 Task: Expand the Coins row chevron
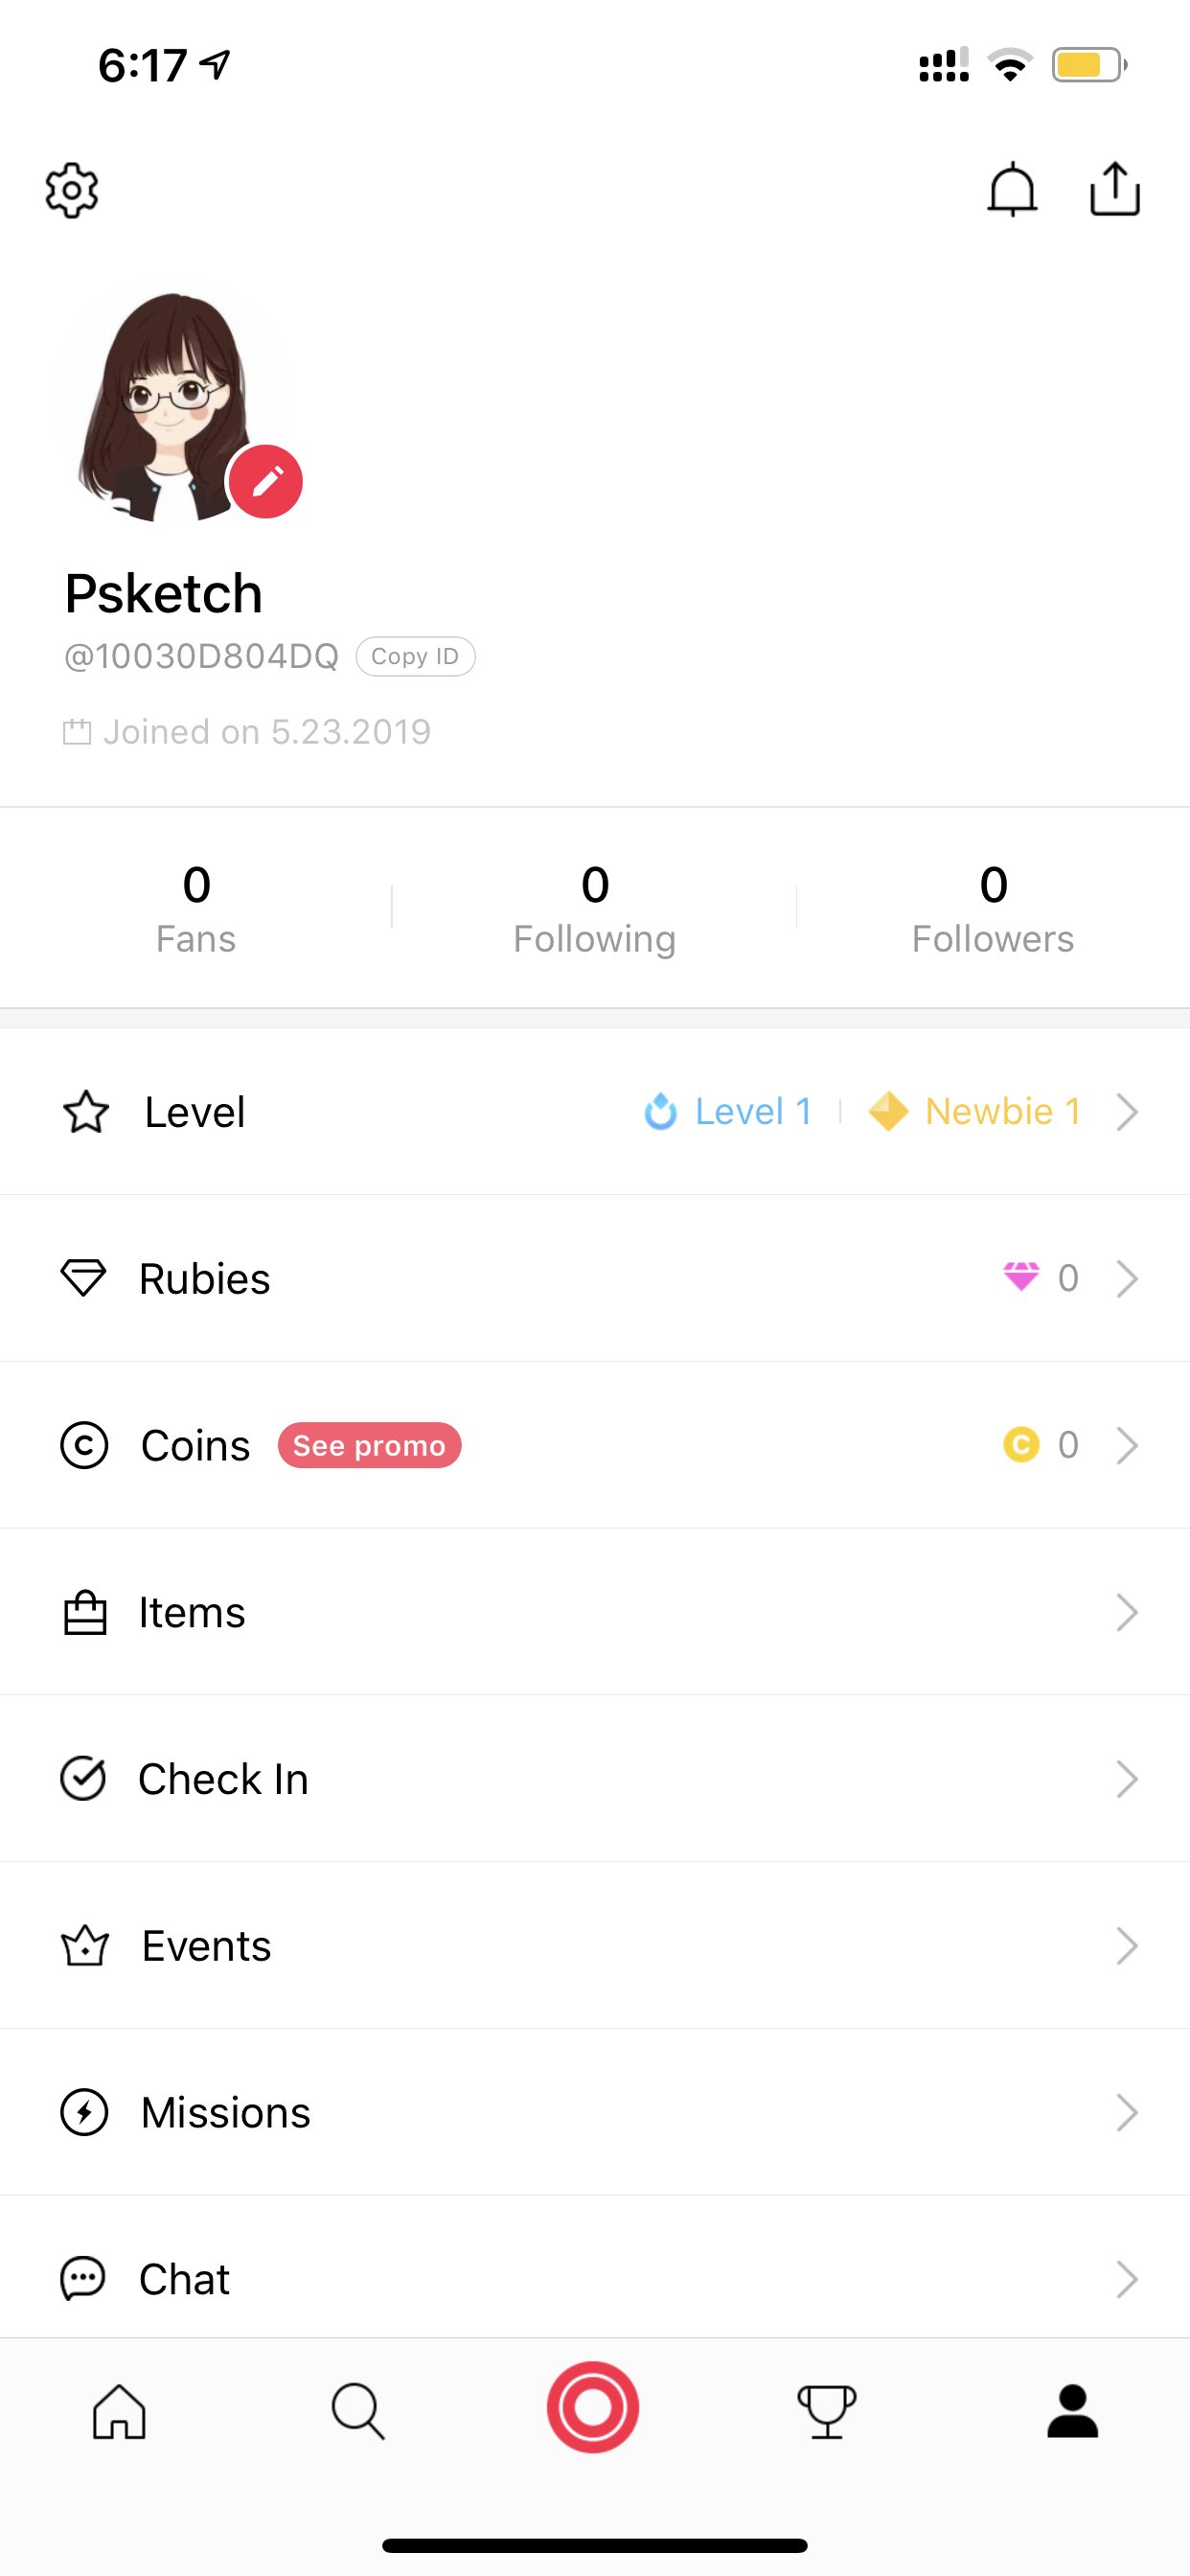1127,1445
